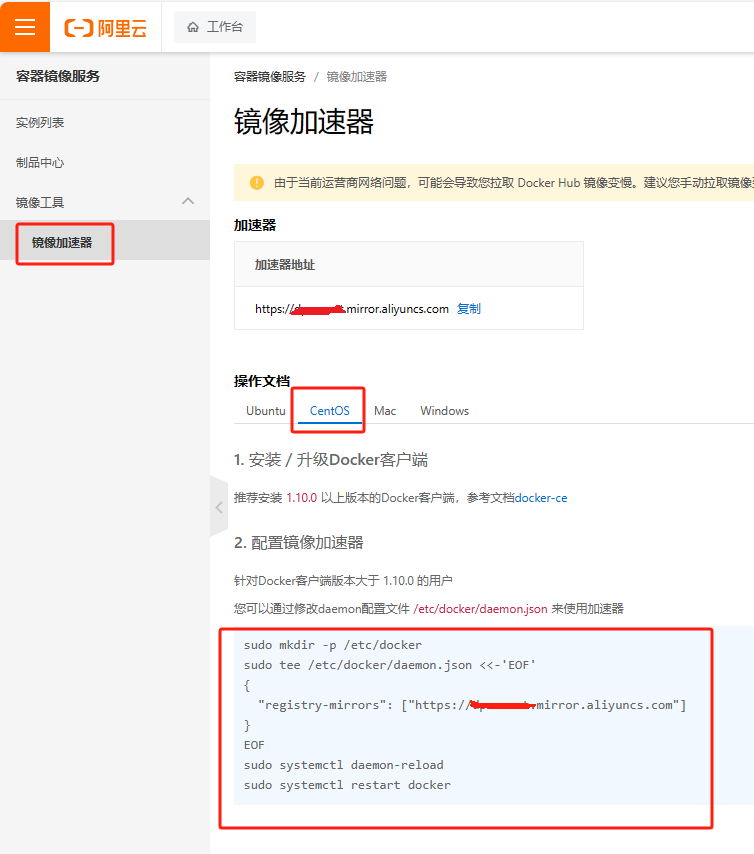754x854 pixels.
Task: Click the /etc/docker/daemon.json path text
Action: tap(480, 609)
